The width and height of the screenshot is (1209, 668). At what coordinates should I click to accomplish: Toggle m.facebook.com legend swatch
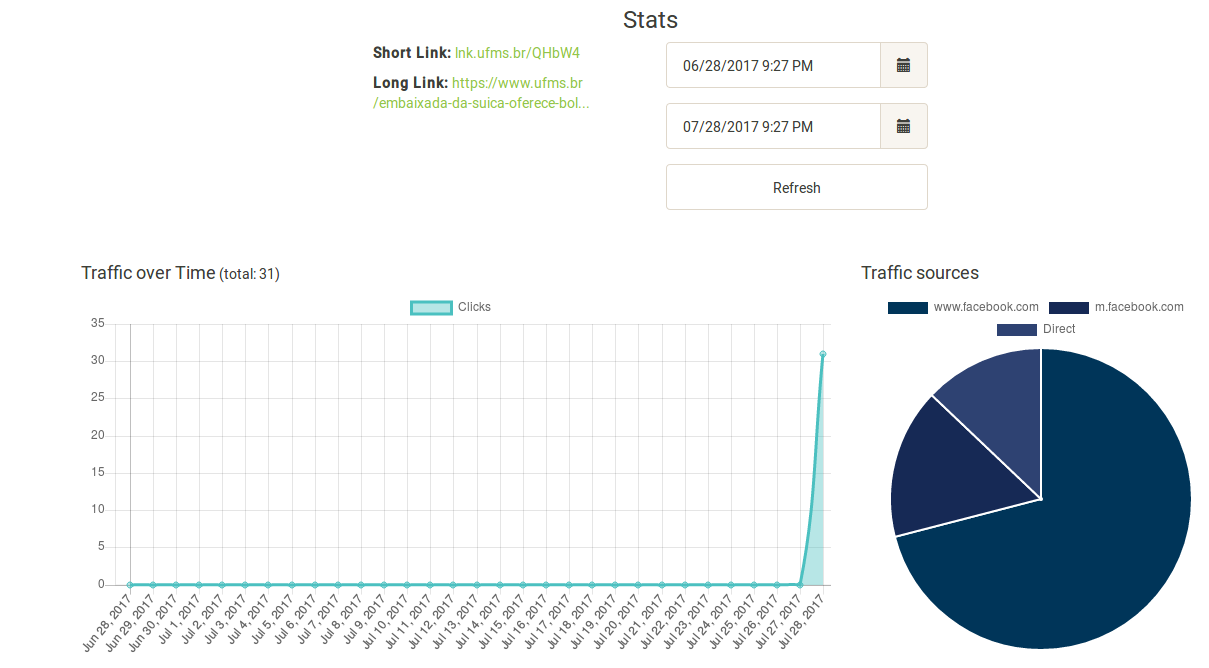[x=1068, y=307]
